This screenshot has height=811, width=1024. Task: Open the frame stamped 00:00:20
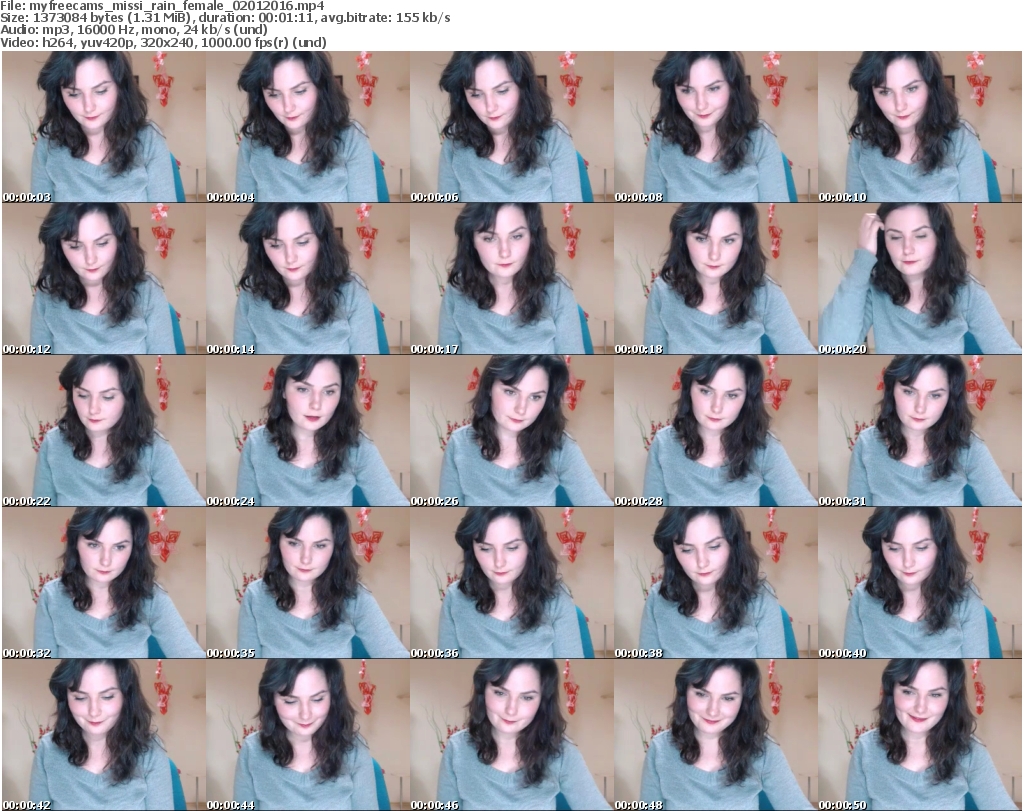tap(919, 279)
